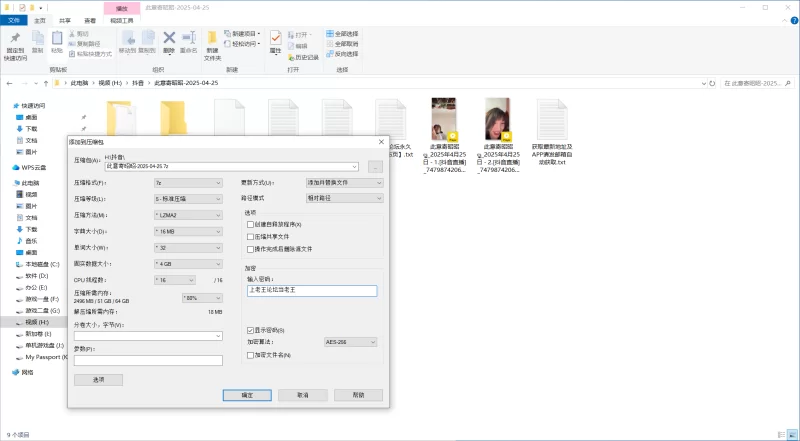Screen dimensions: 800x441
Task: Click the Delete (删除) X icon
Action: [169, 38]
